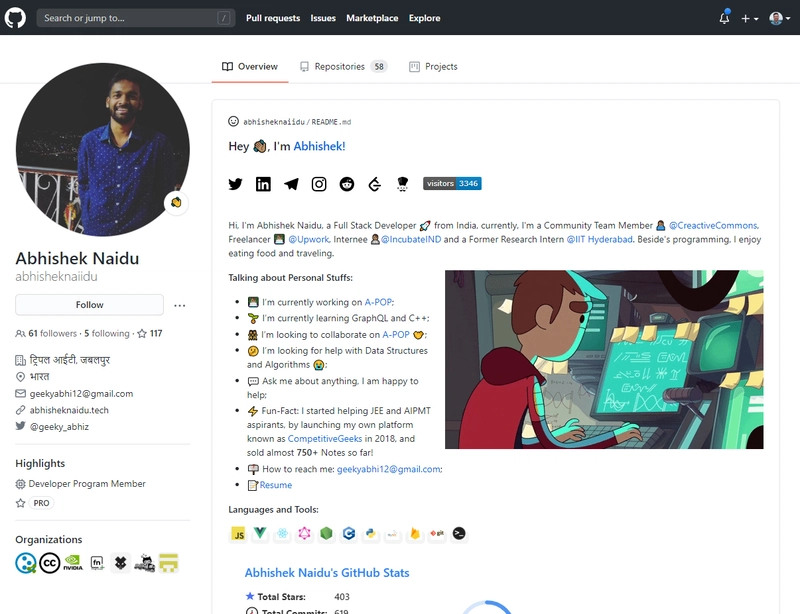Open the yellow pixel organization avatar
The image size is (800, 614).
pos(168,563)
